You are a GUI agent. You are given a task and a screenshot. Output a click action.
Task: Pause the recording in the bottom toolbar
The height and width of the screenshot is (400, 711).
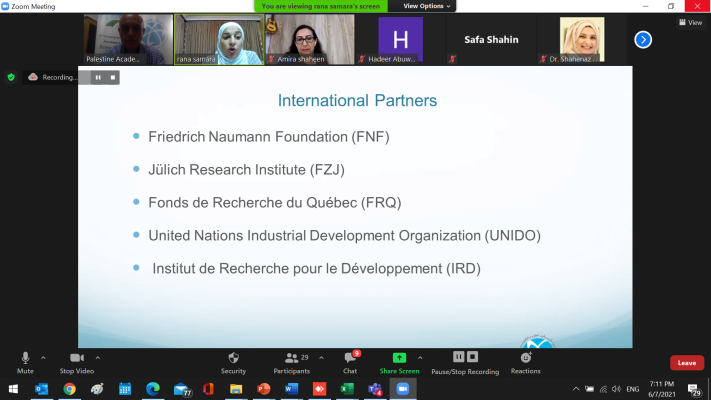[459, 357]
